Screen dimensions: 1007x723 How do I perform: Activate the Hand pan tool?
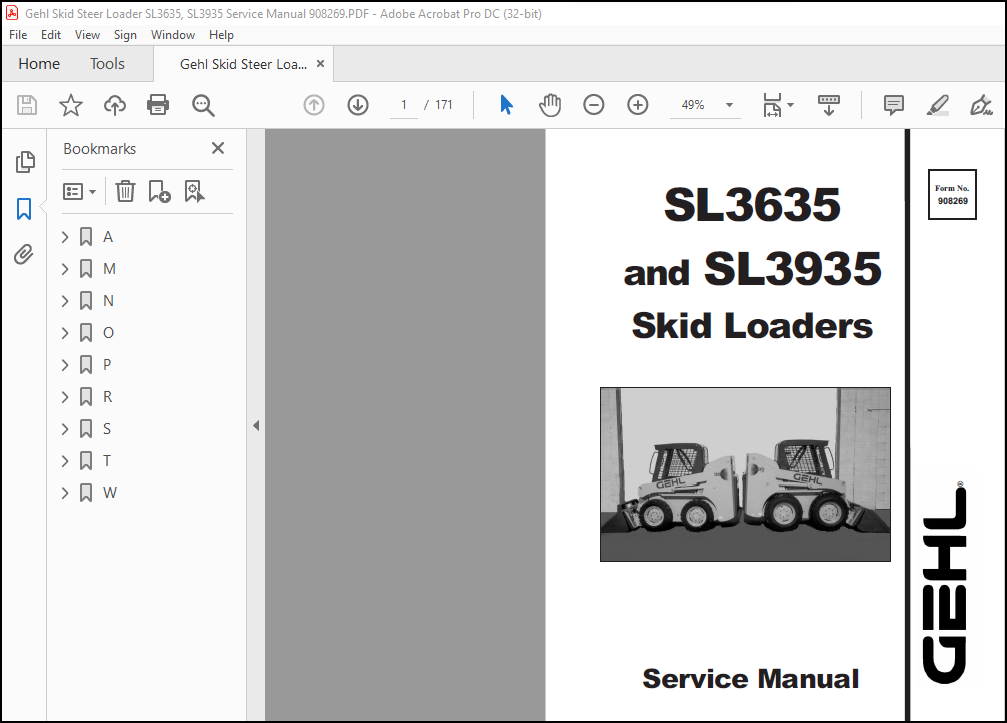click(x=550, y=105)
